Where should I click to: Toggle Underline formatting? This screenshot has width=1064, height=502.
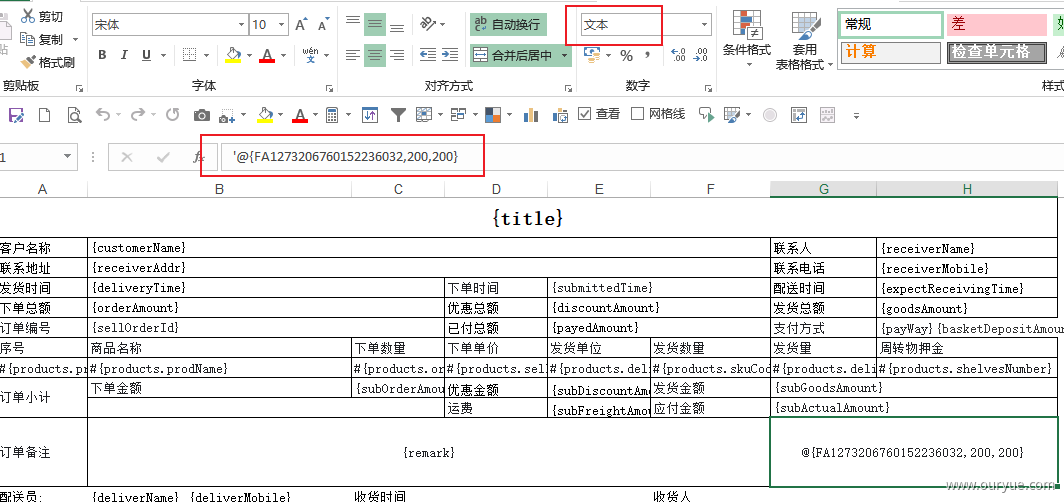(x=146, y=55)
